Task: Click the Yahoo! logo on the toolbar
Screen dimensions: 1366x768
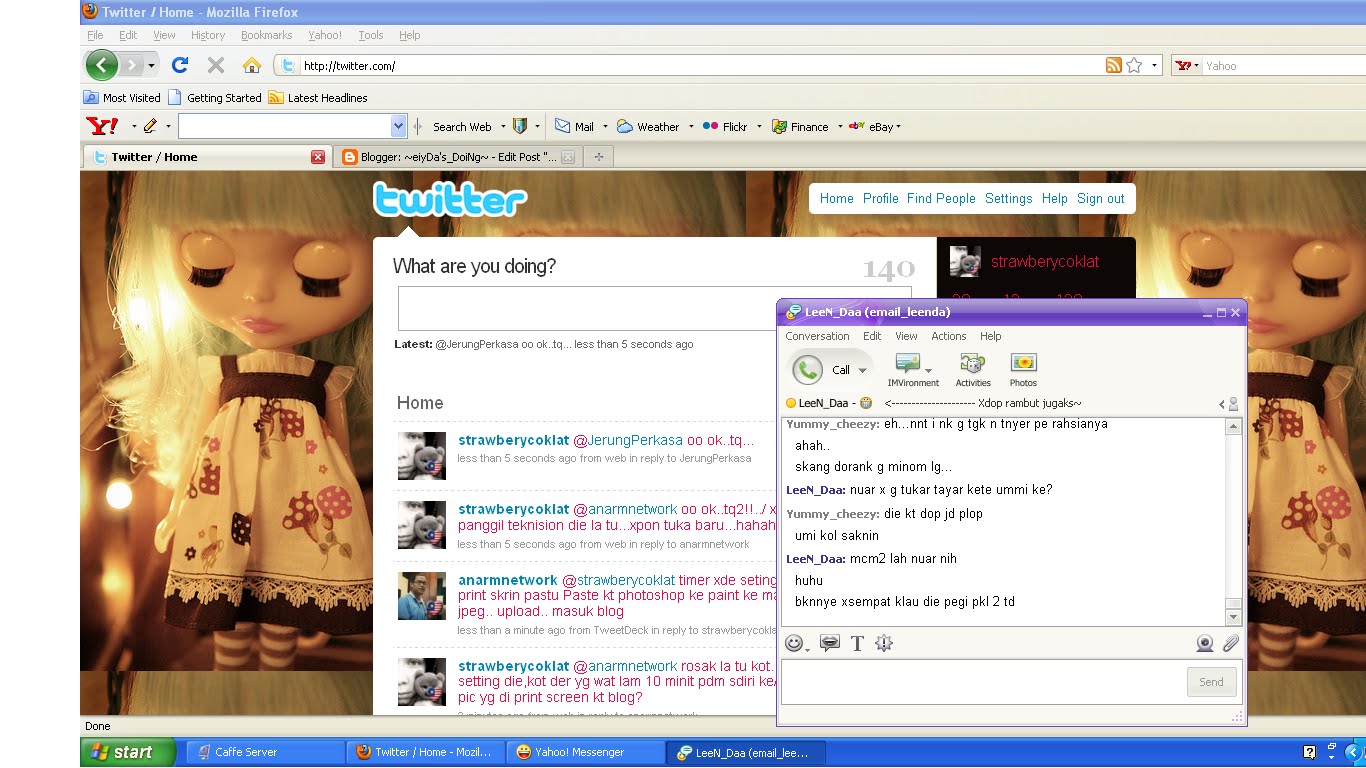Action: click(103, 126)
